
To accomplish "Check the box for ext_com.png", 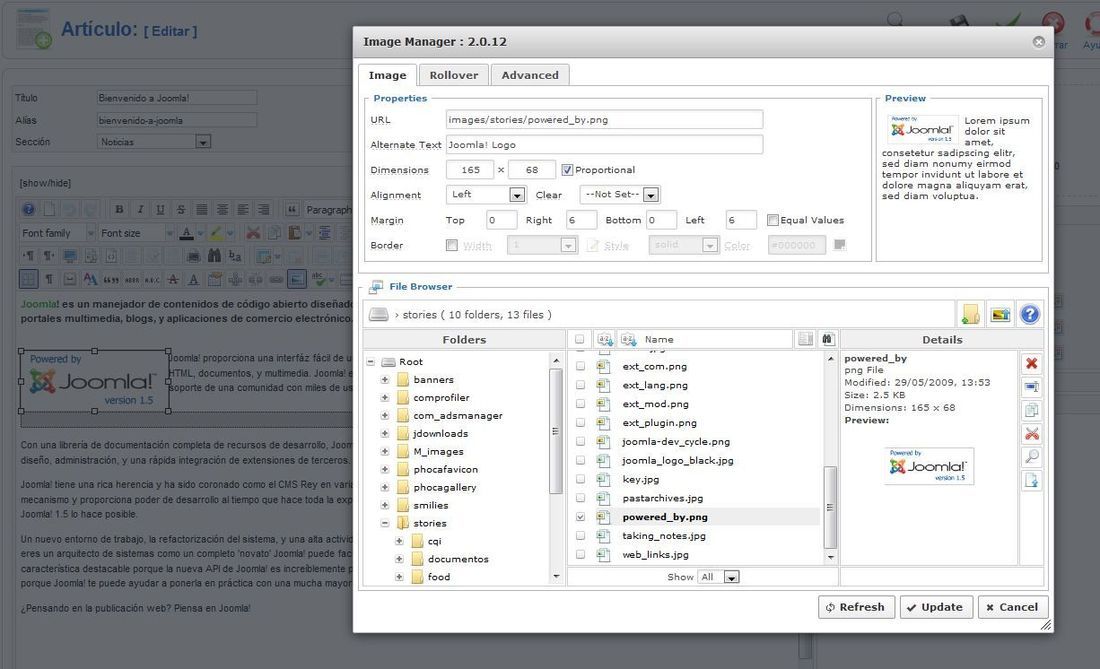I will [x=580, y=366].
